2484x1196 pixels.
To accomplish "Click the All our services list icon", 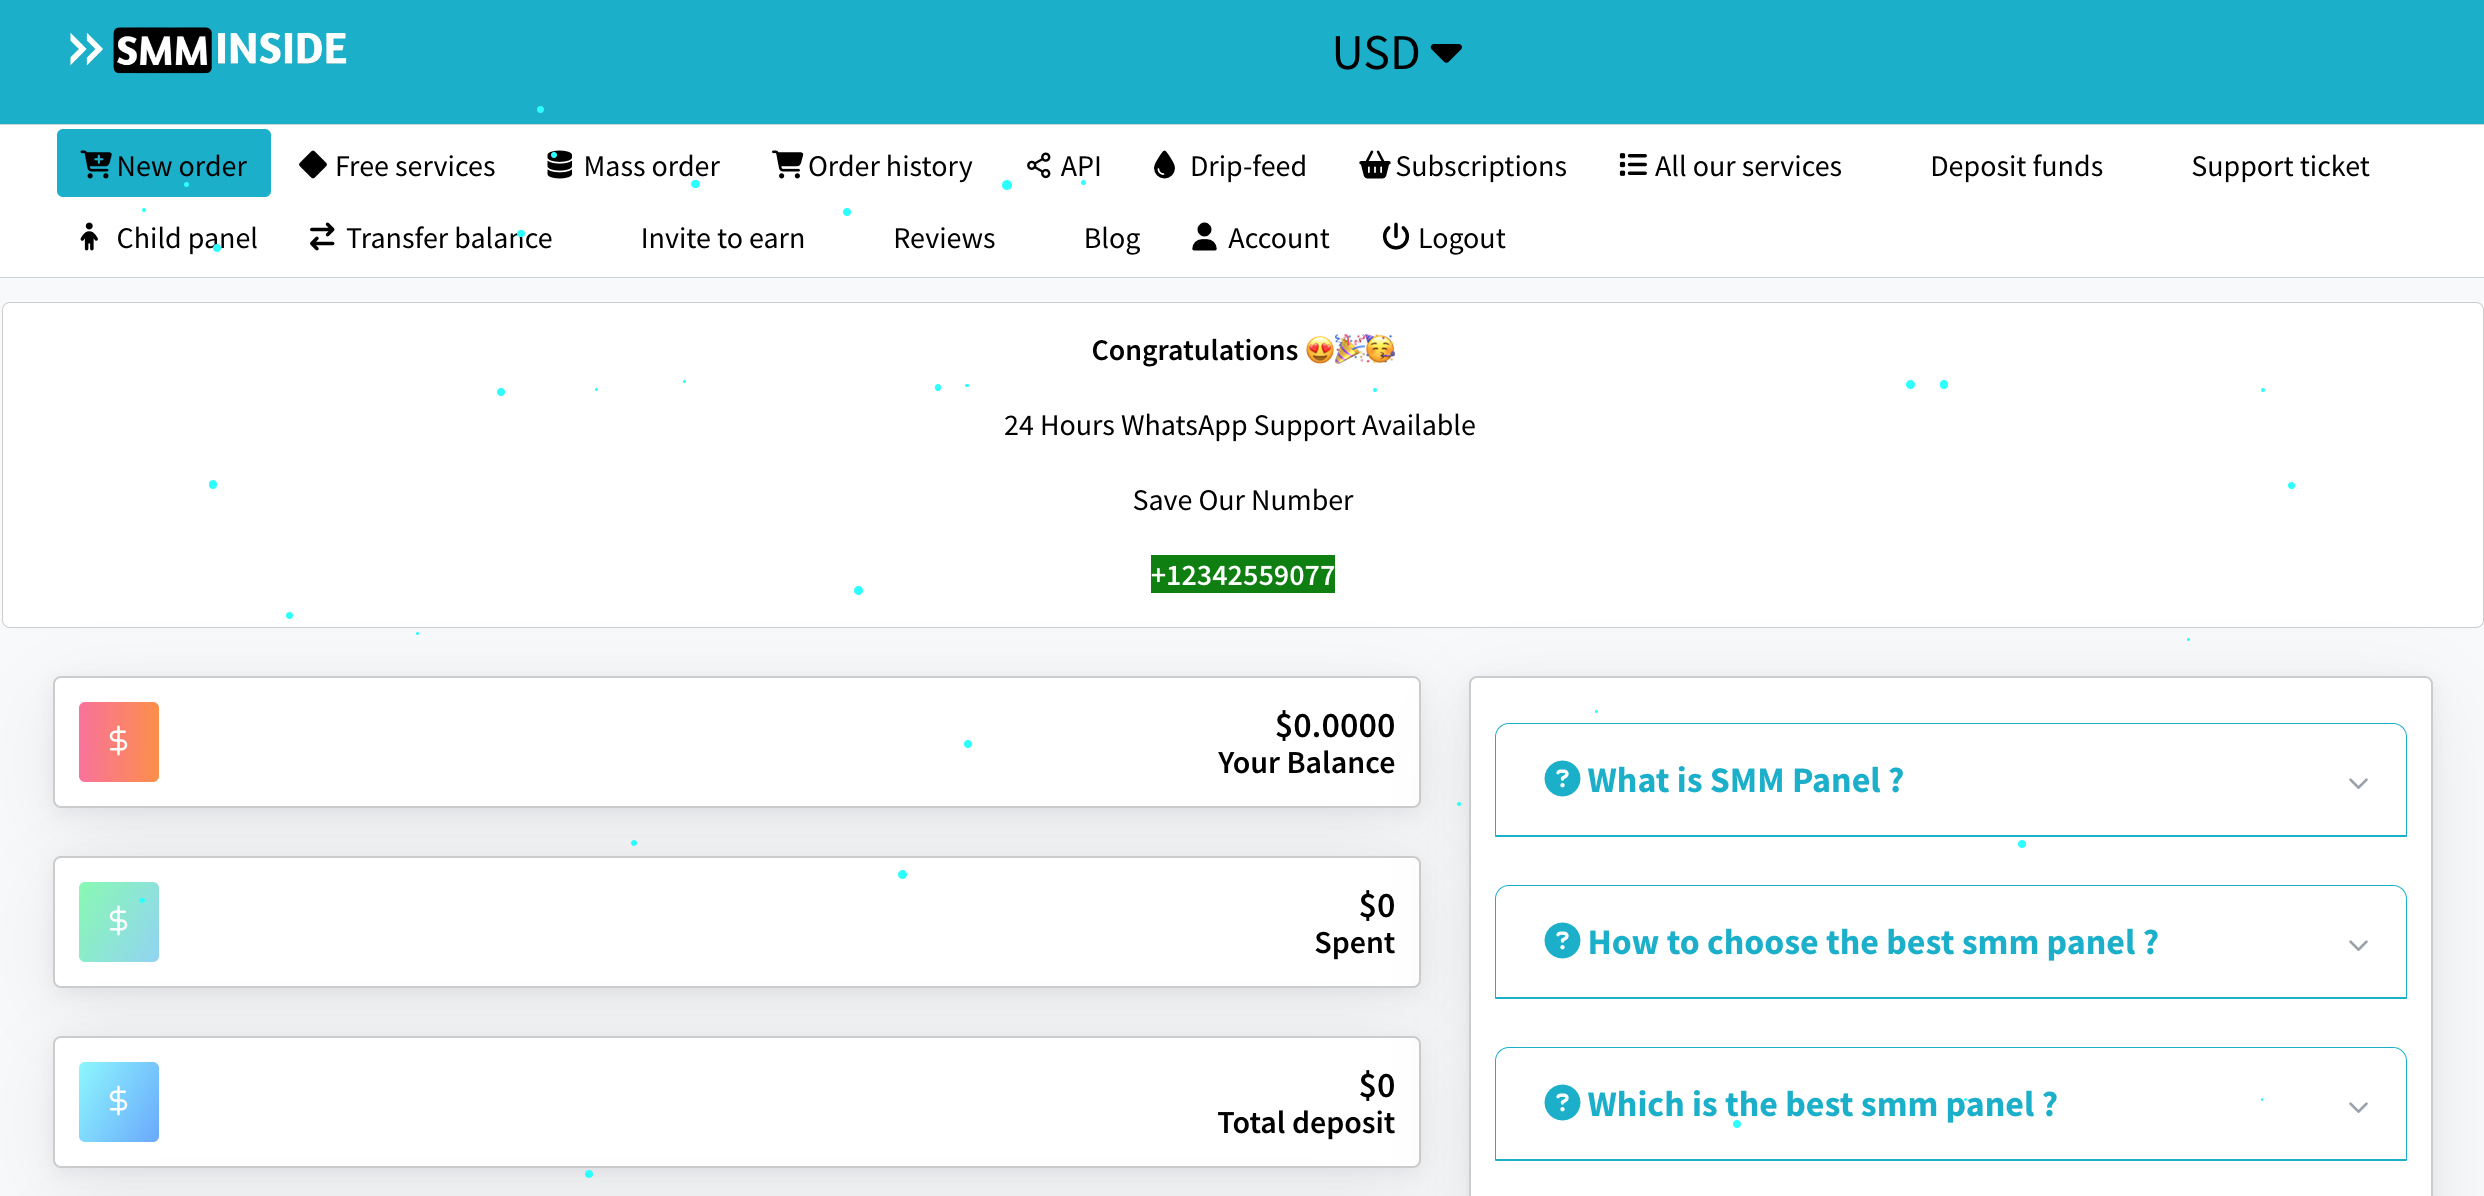I will point(1632,165).
